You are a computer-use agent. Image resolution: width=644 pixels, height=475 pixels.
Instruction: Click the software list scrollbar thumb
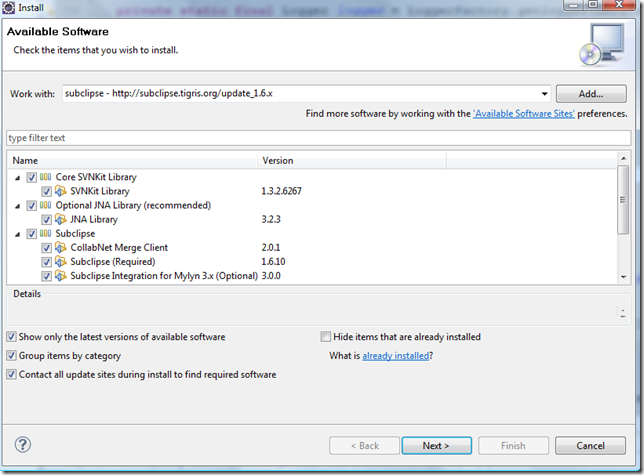623,200
